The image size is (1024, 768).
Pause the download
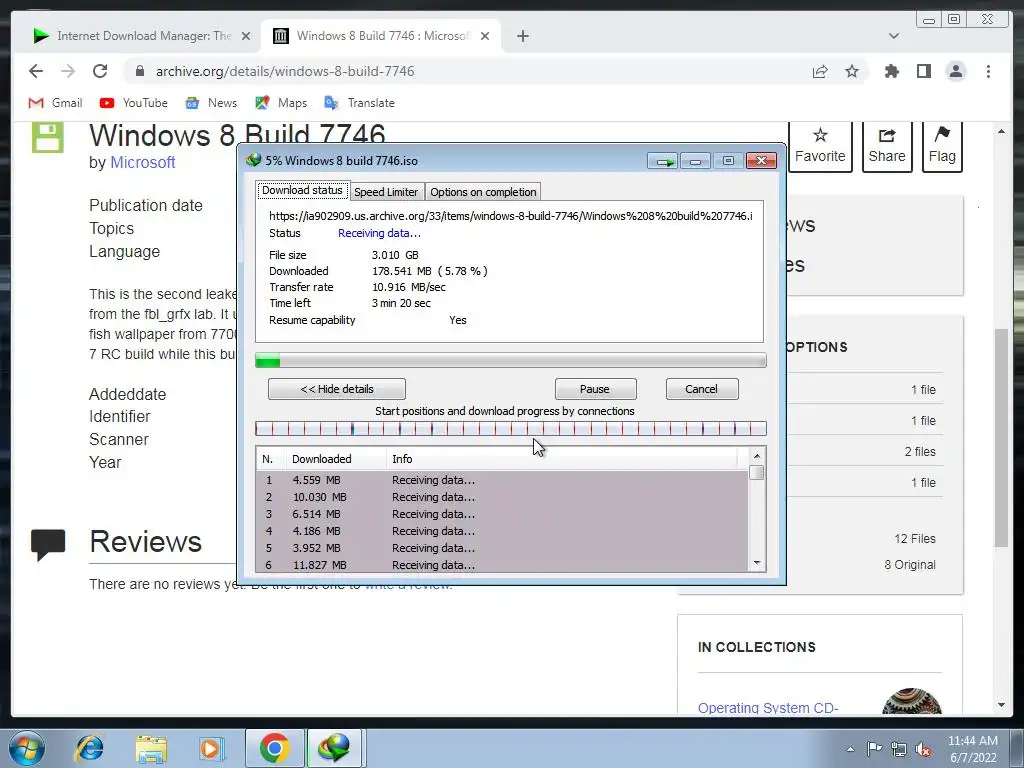point(595,389)
